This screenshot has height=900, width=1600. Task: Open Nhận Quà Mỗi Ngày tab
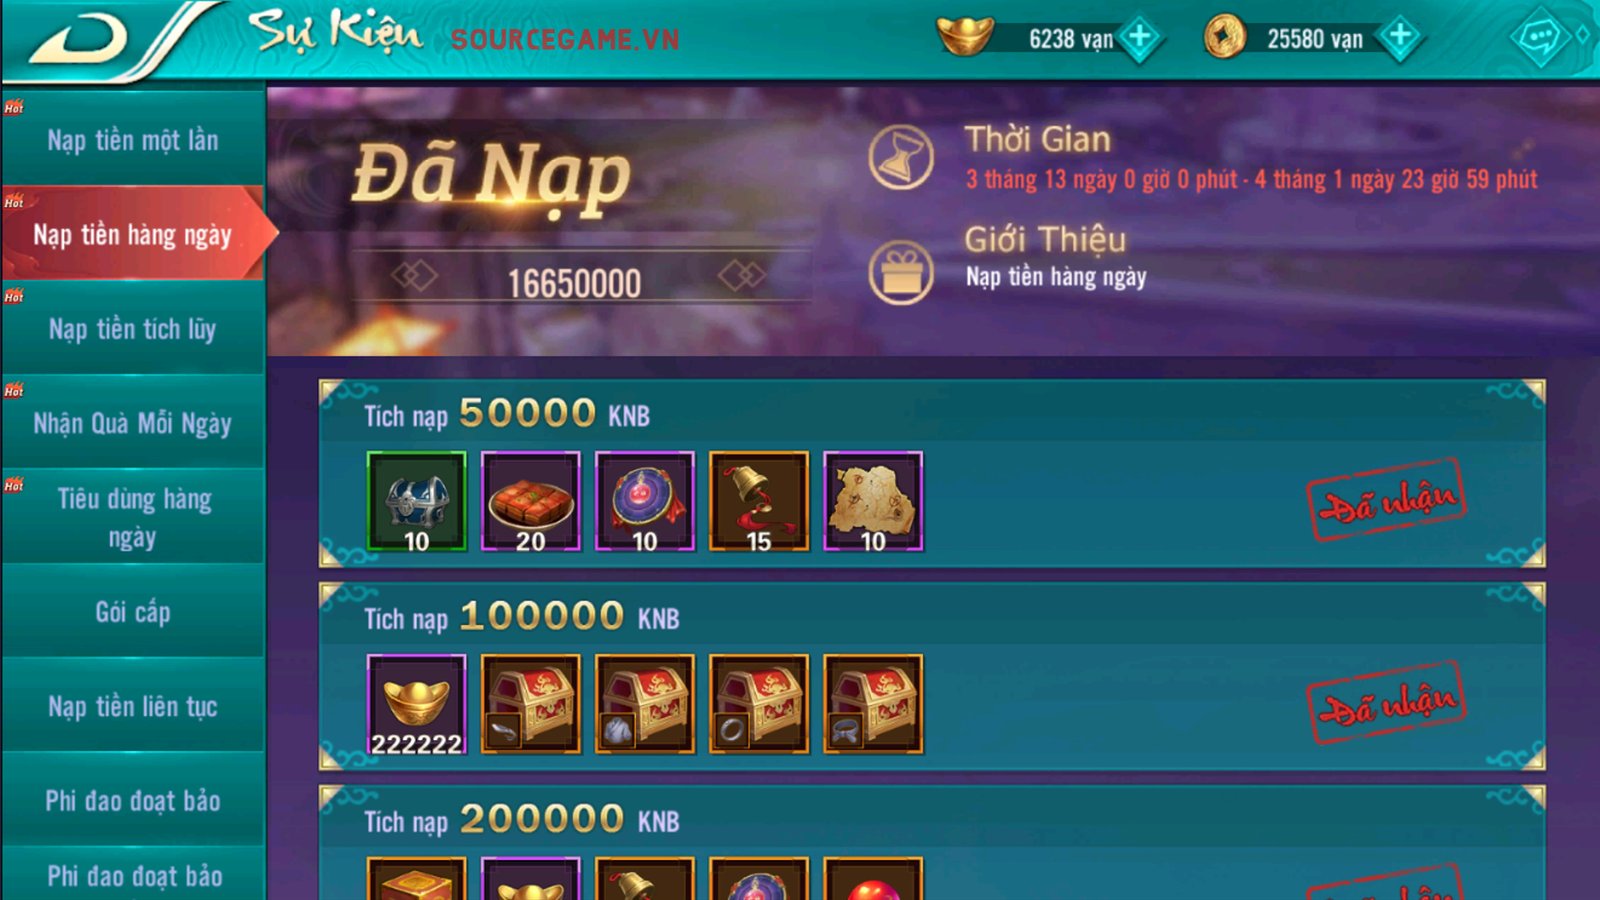133,423
